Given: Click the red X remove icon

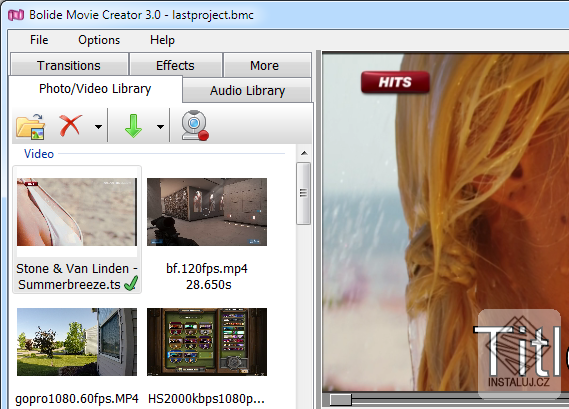Looking at the screenshot, I should [x=70, y=126].
